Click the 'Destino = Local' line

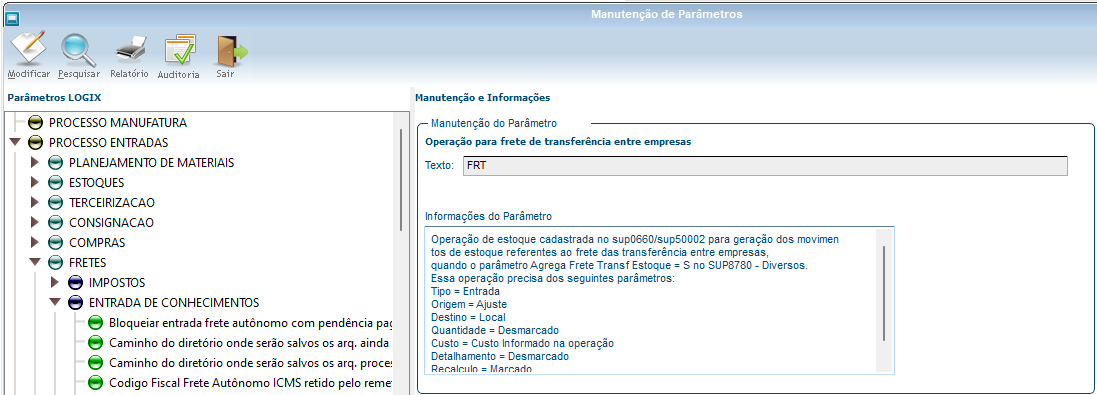coord(469,317)
